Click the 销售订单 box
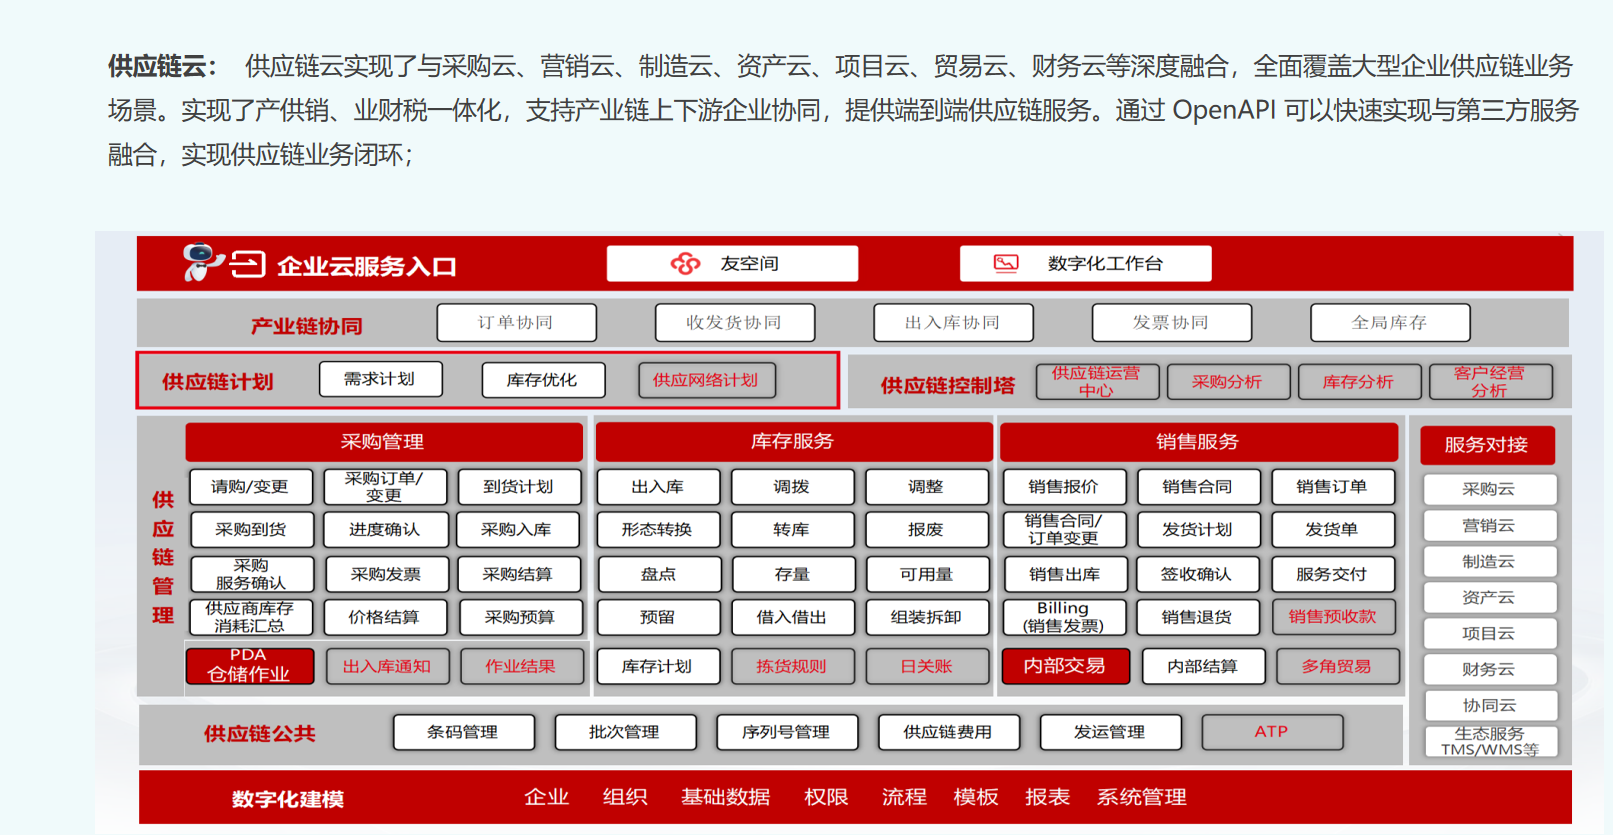The image size is (1613, 835). (1333, 487)
